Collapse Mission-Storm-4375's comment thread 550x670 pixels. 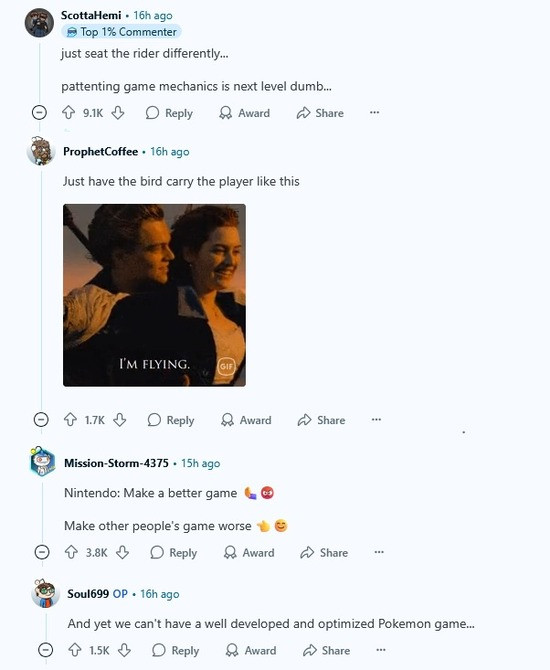coord(42,552)
